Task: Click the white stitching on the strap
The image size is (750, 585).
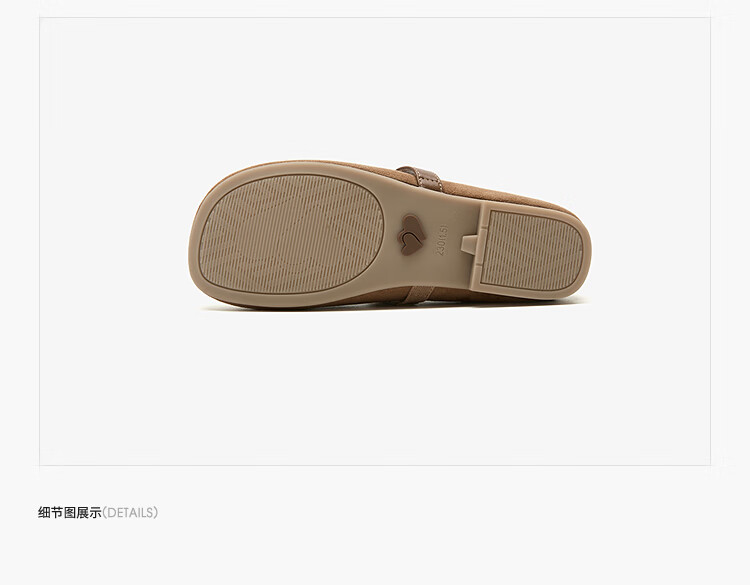Action: (x=420, y=177)
